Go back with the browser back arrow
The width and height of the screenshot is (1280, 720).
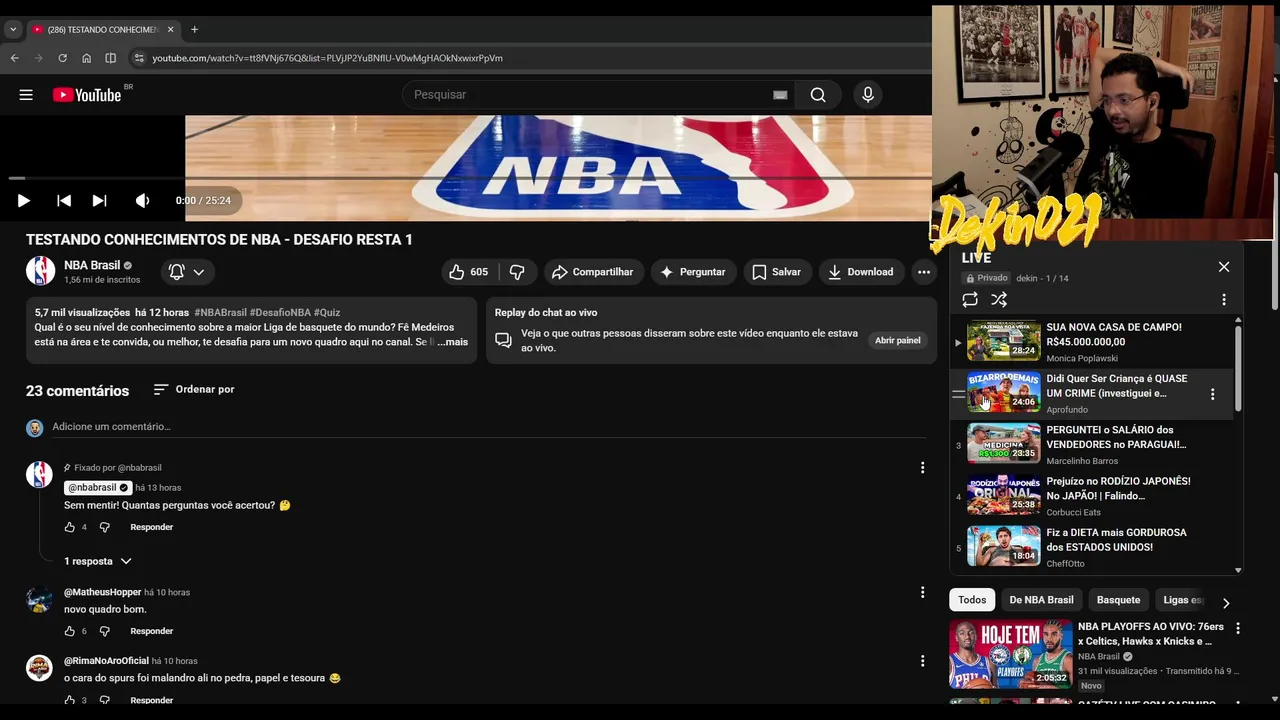click(15, 58)
